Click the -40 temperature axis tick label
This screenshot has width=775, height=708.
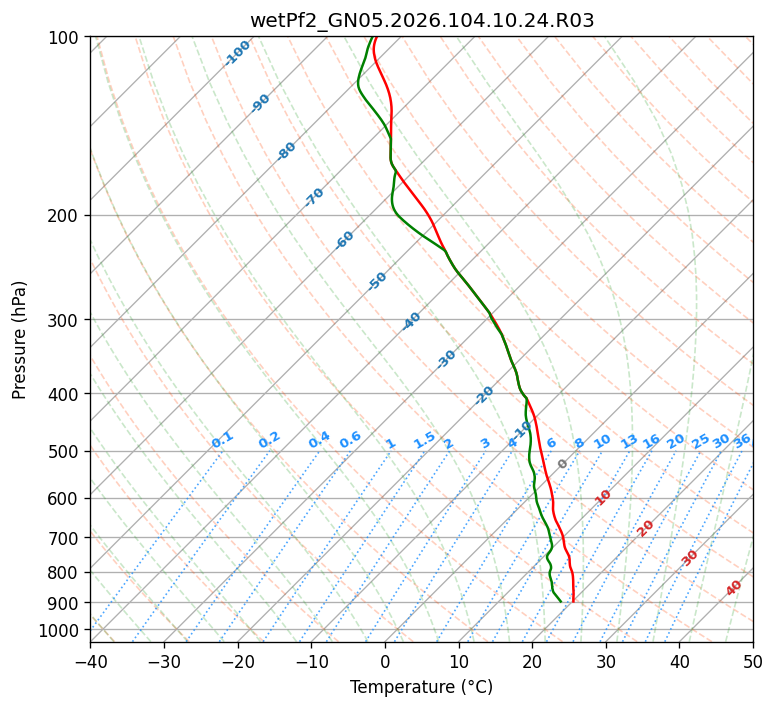(x=90, y=661)
